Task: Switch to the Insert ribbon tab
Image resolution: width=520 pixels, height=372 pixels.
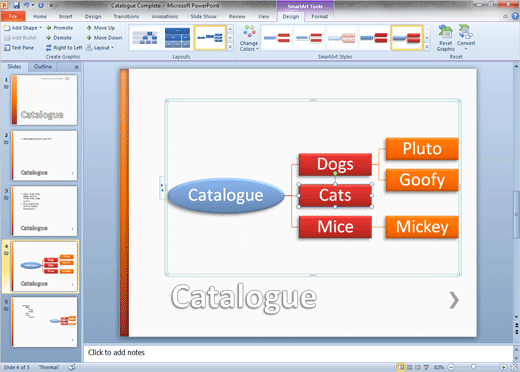Action: pos(66,16)
